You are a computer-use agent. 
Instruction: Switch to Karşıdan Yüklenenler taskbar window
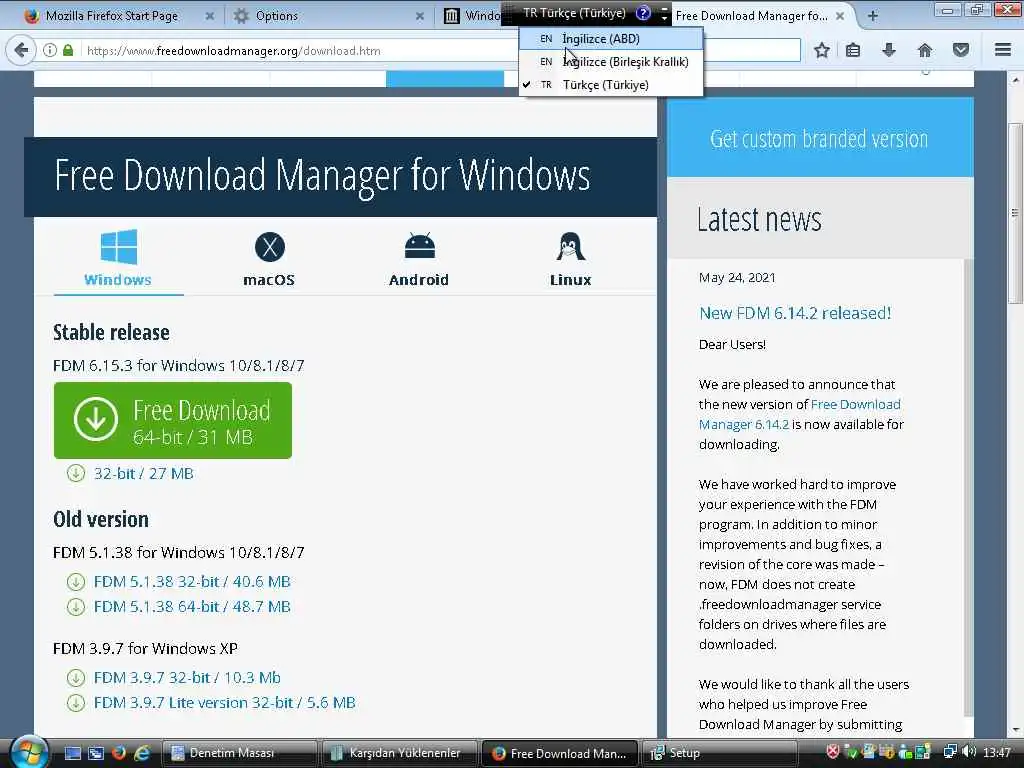[399, 753]
